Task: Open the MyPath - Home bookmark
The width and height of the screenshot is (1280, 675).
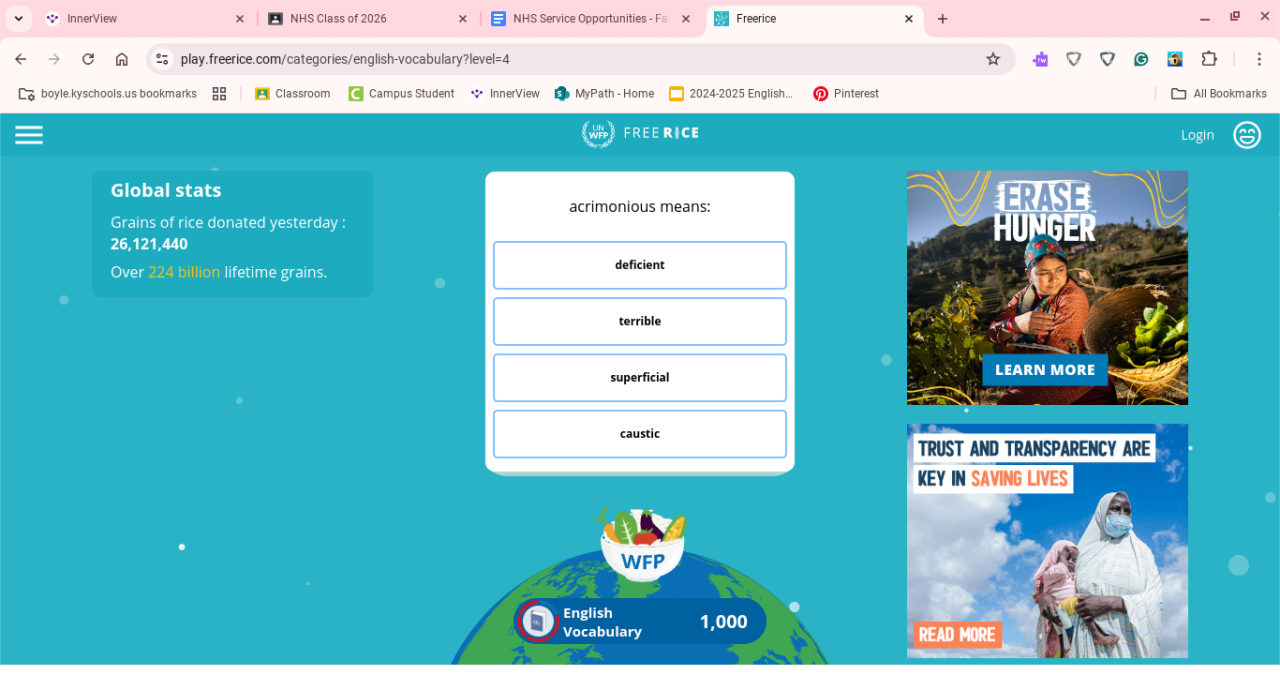Action: (604, 93)
